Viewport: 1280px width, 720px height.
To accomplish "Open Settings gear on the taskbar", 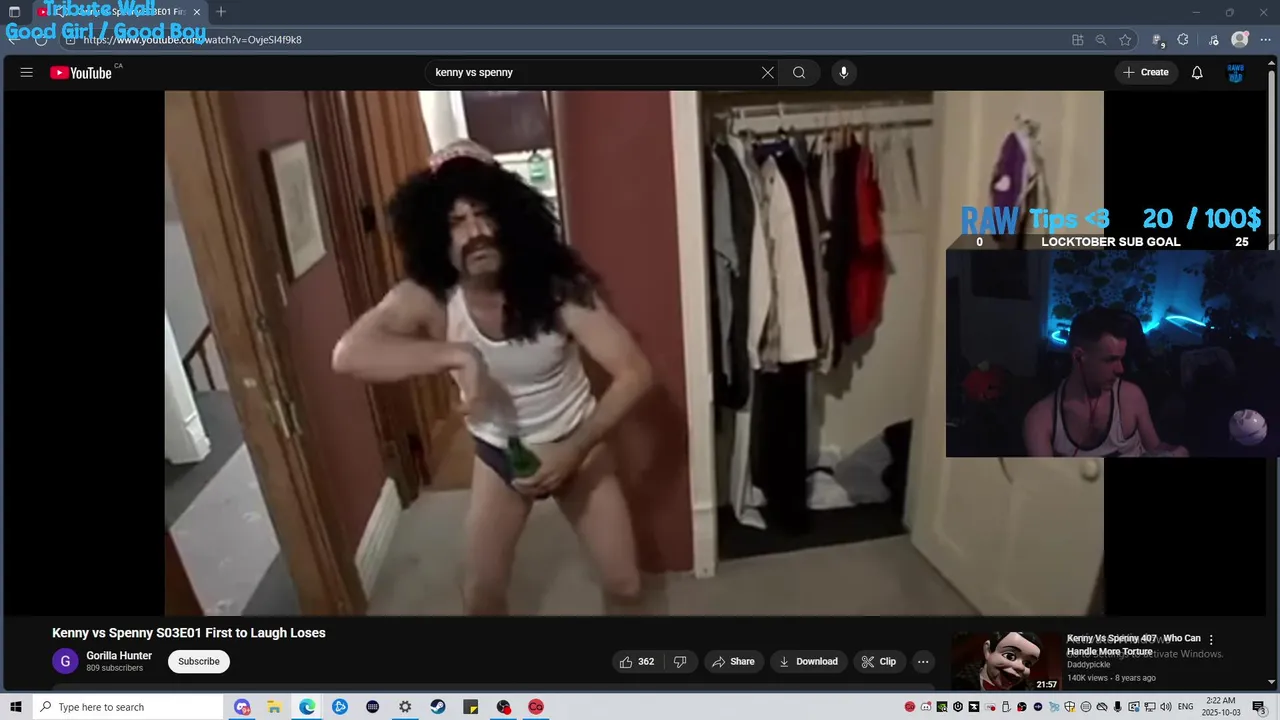I will [x=405, y=707].
